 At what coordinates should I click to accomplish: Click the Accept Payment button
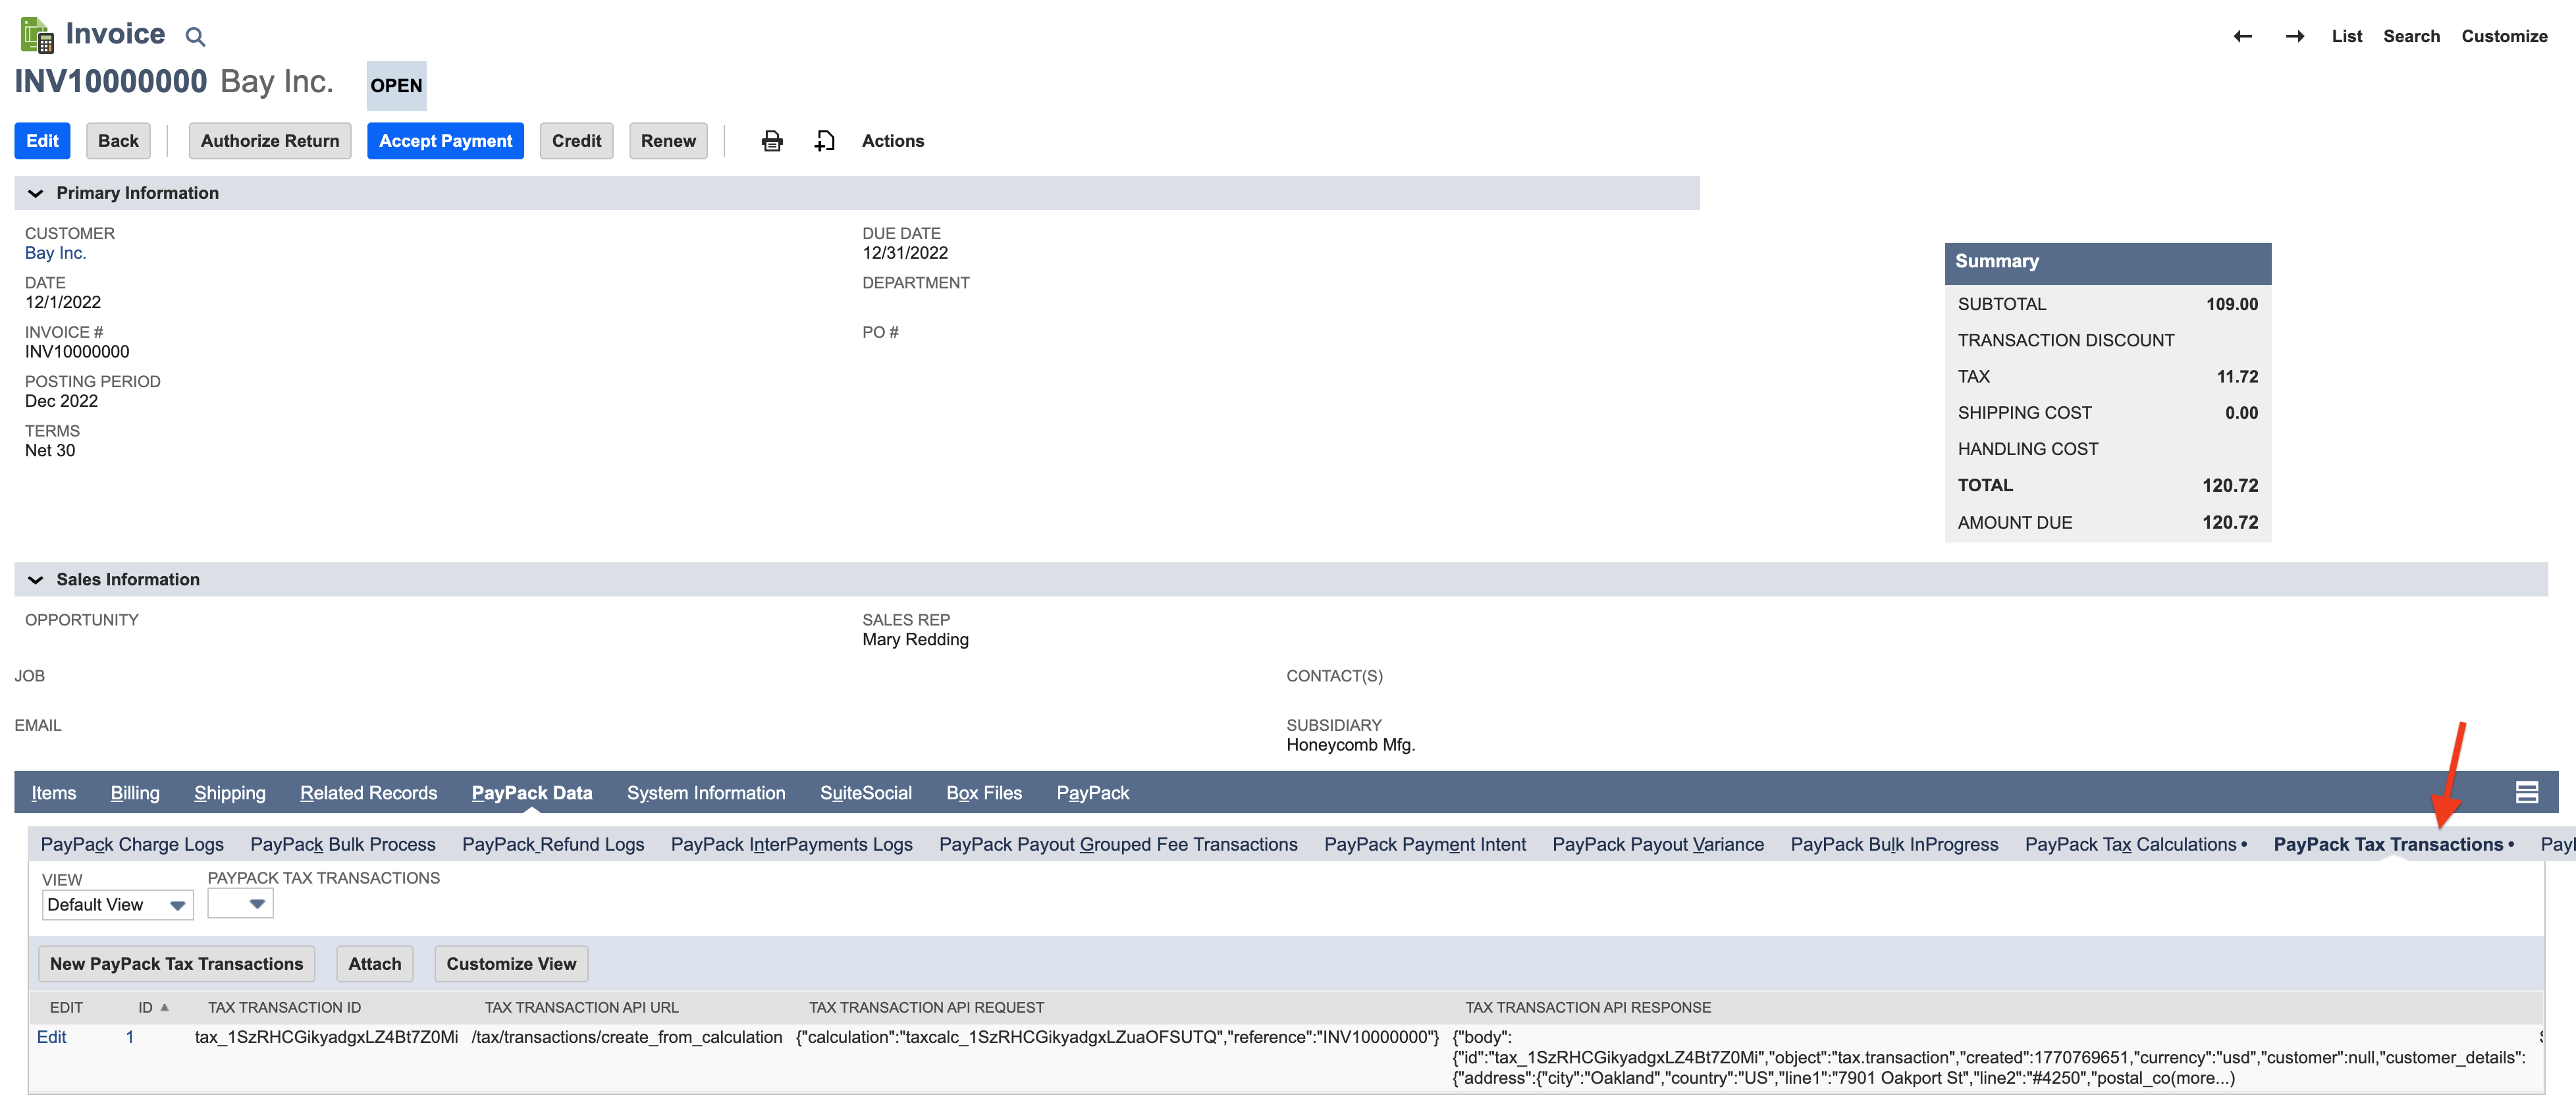click(445, 140)
